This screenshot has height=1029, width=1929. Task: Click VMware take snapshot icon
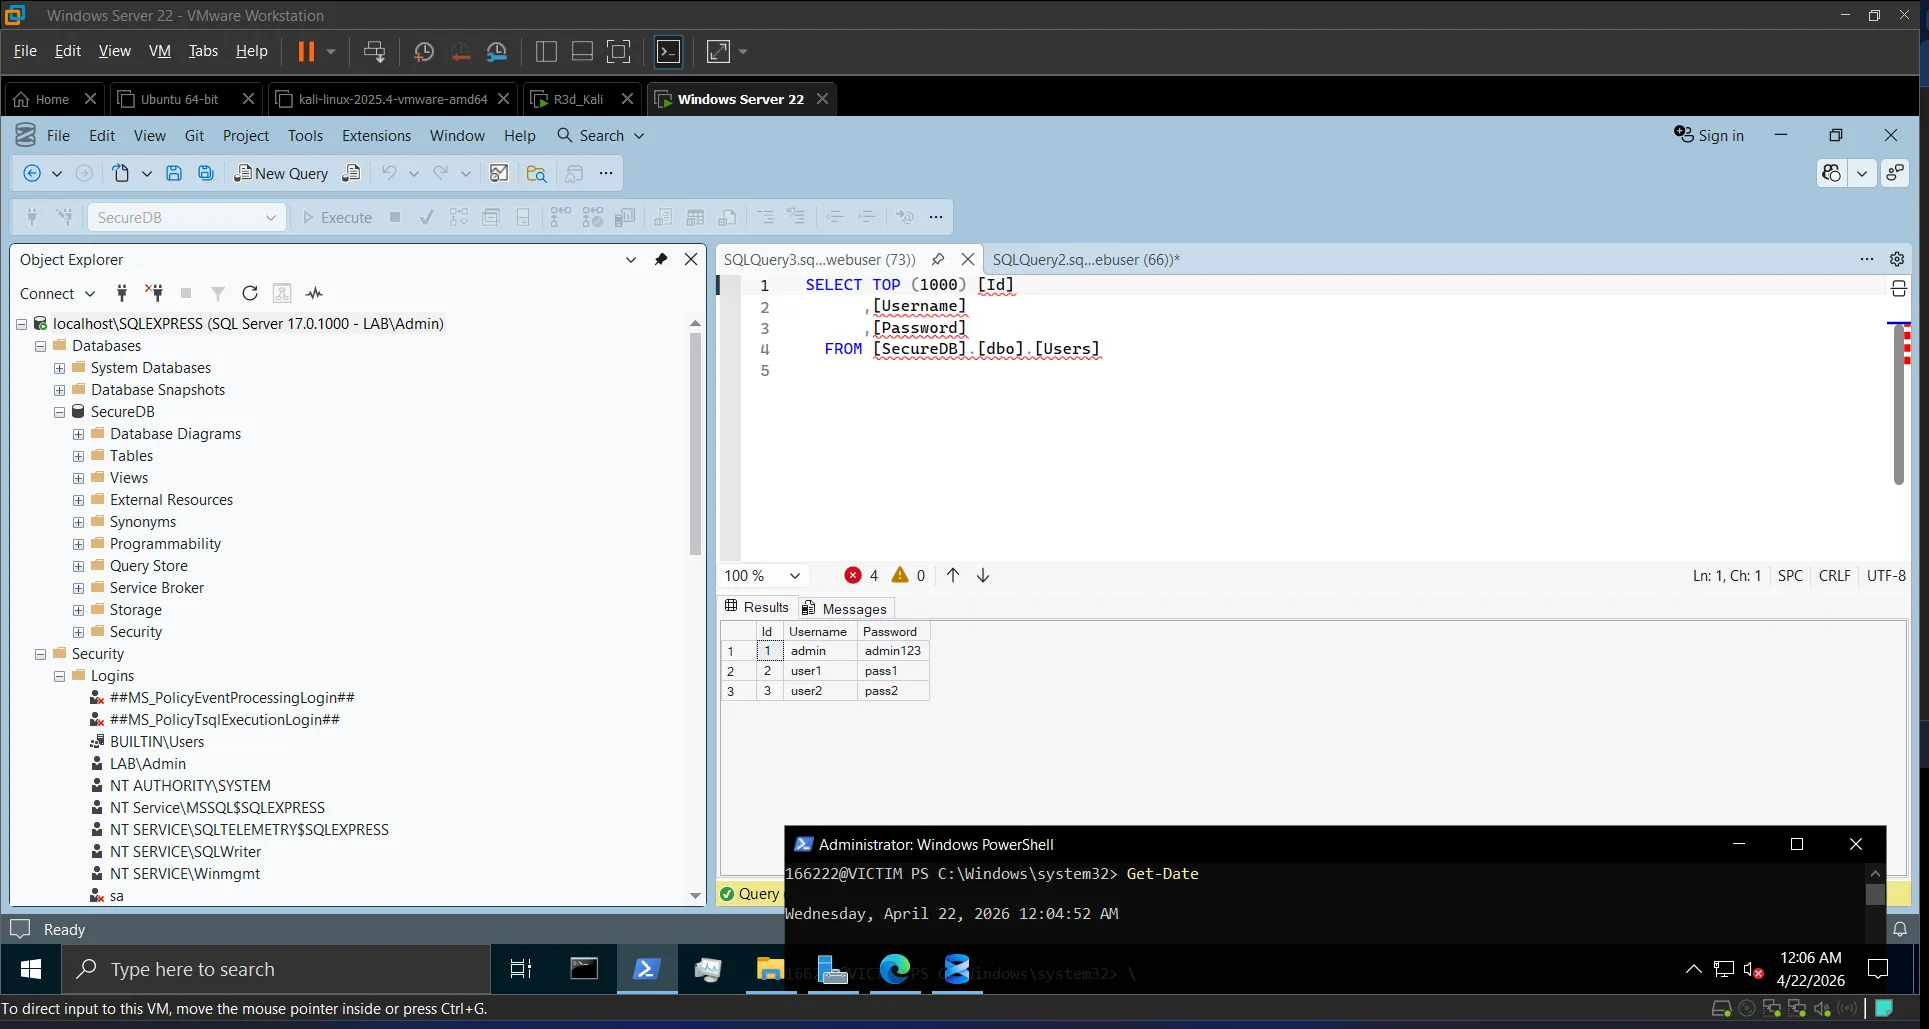(424, 51)
